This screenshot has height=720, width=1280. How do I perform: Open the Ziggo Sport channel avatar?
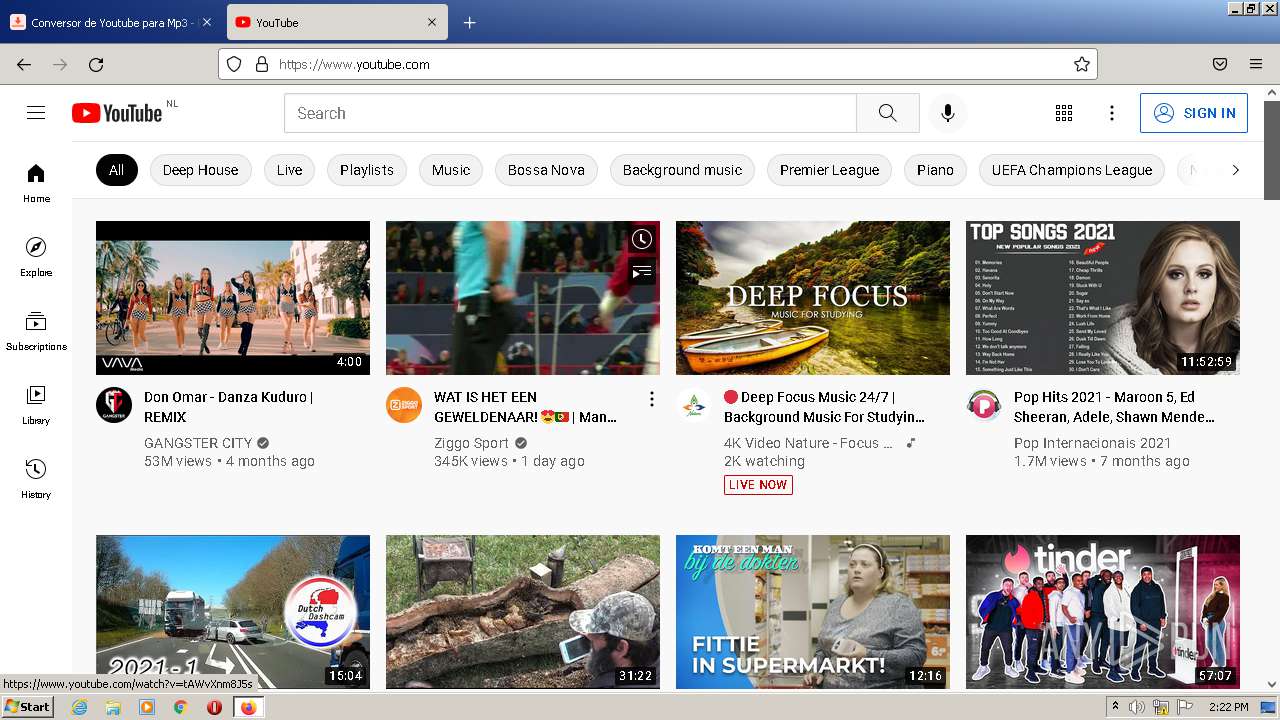pos(404,405)
